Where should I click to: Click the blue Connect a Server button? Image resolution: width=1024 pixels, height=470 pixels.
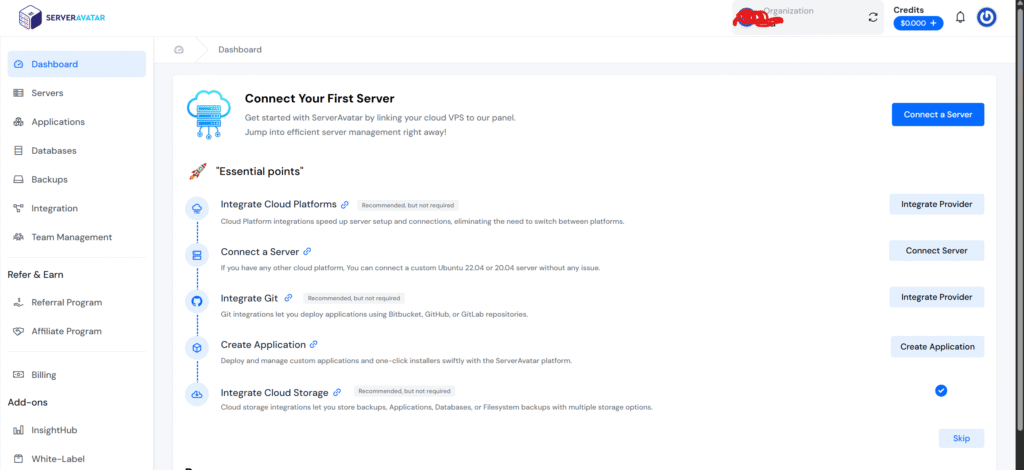[938, 114]
